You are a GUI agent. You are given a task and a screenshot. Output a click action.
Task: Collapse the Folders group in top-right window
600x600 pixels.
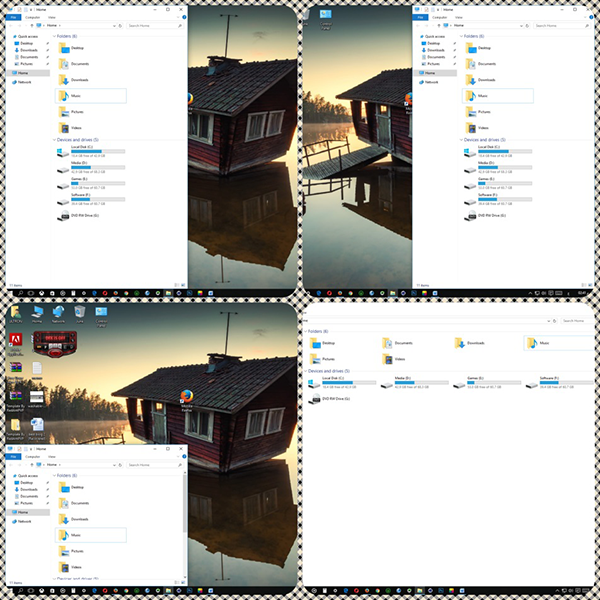461,36
